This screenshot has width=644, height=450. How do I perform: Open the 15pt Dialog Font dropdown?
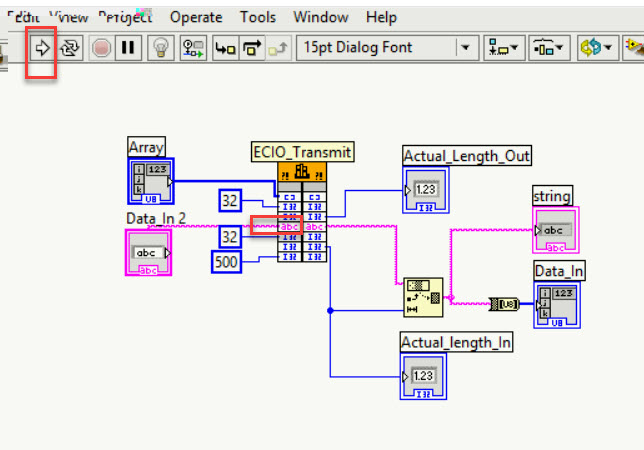387,48
